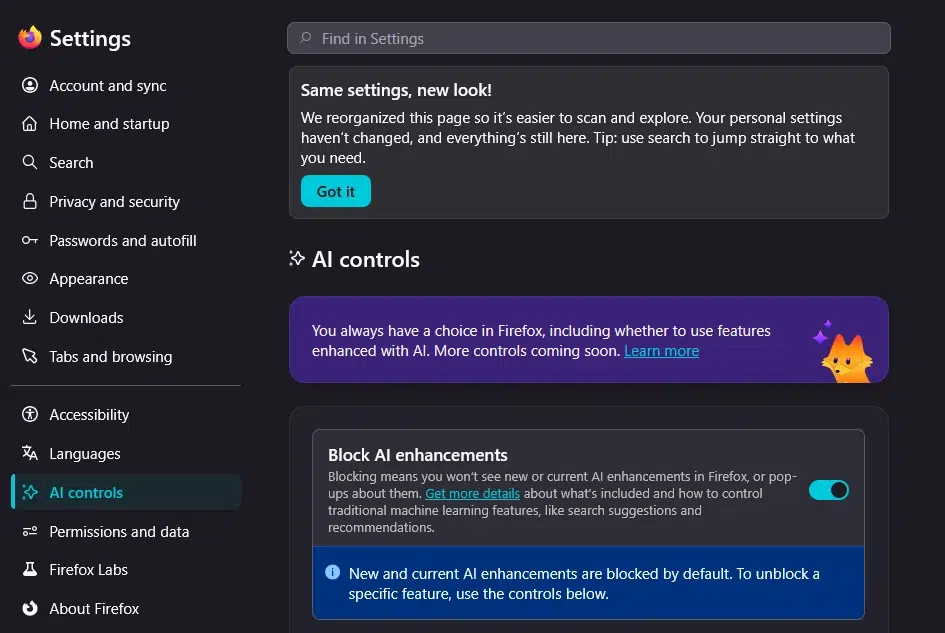Image resolution: width=945 pixels, height=633 pixels.
Task: Go to Accessibility settings
Action: 126,414
